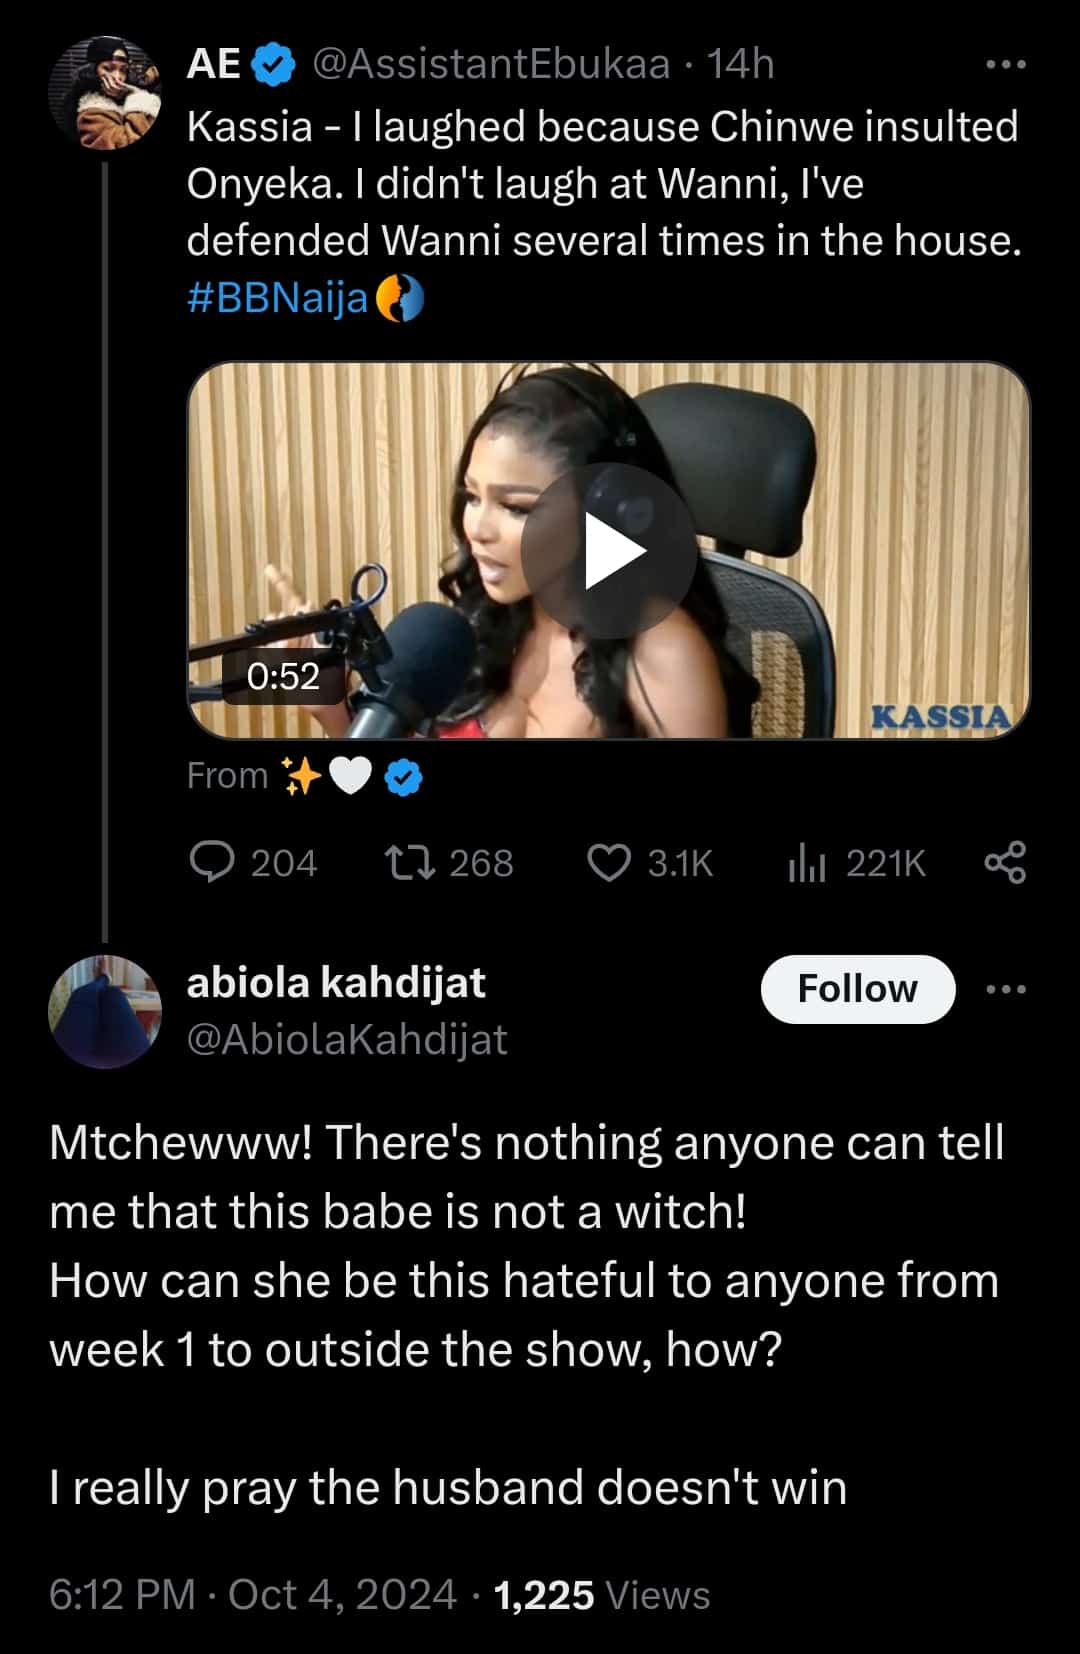Click the abiola kahdijat display name
This screenshot has width=1080, height=1654.
(336, 983)
